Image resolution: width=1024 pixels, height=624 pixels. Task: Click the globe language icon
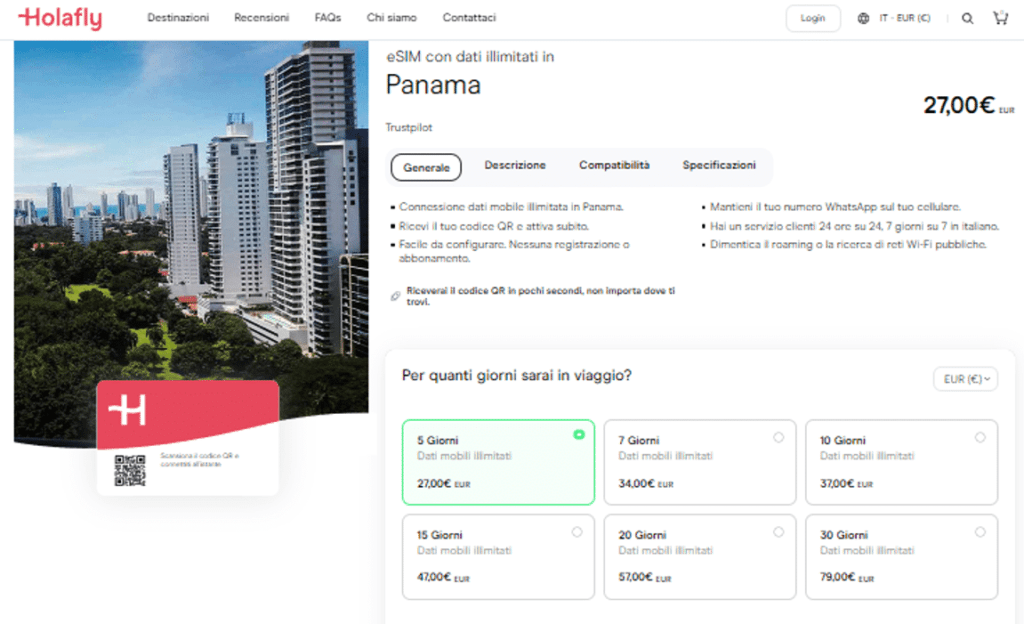coord(863,18)
